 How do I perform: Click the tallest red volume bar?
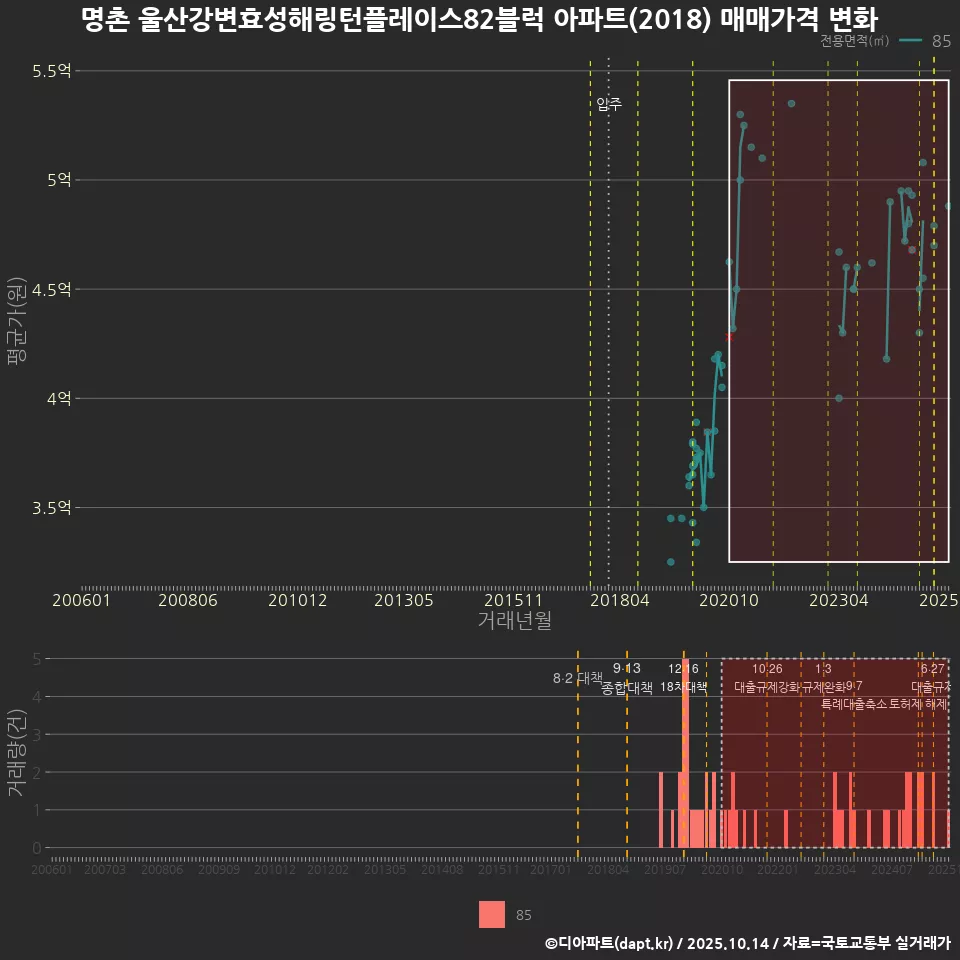click(685, 750)
